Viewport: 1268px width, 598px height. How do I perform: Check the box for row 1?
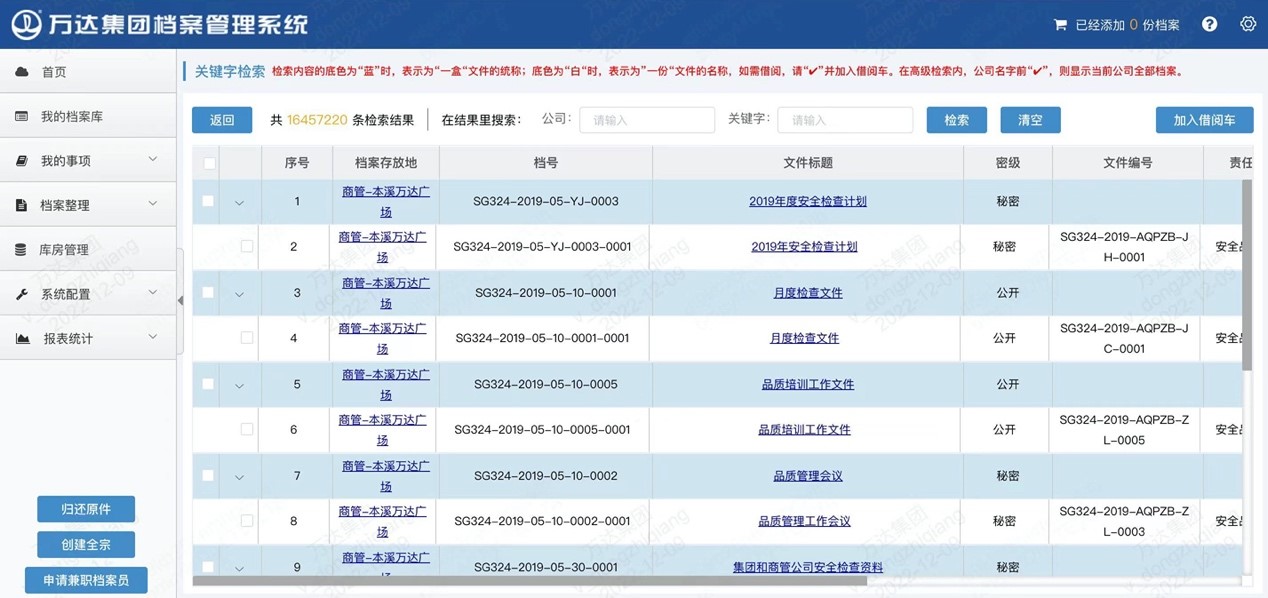[x=208, y=201]
